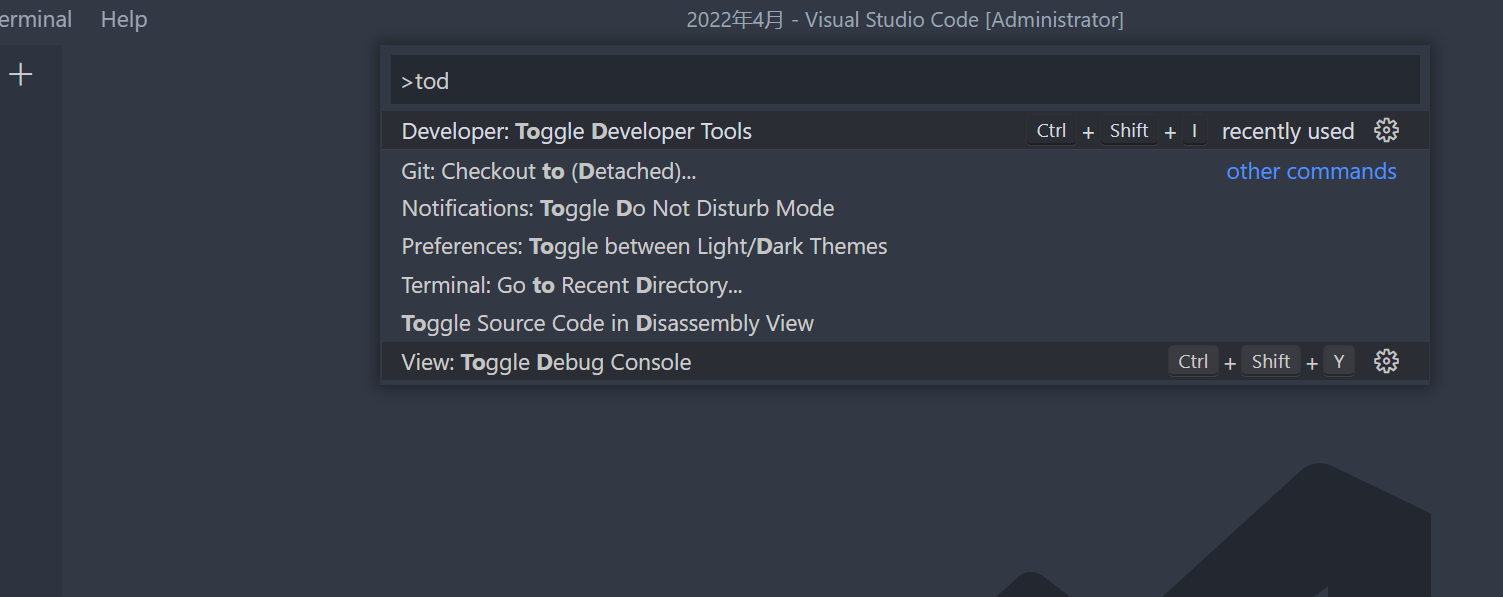Image resolution: width=1503 pixels, height=597 pixels.
Task: Choose Terminal: Go to Recent Directory
Action: (569, 285)
